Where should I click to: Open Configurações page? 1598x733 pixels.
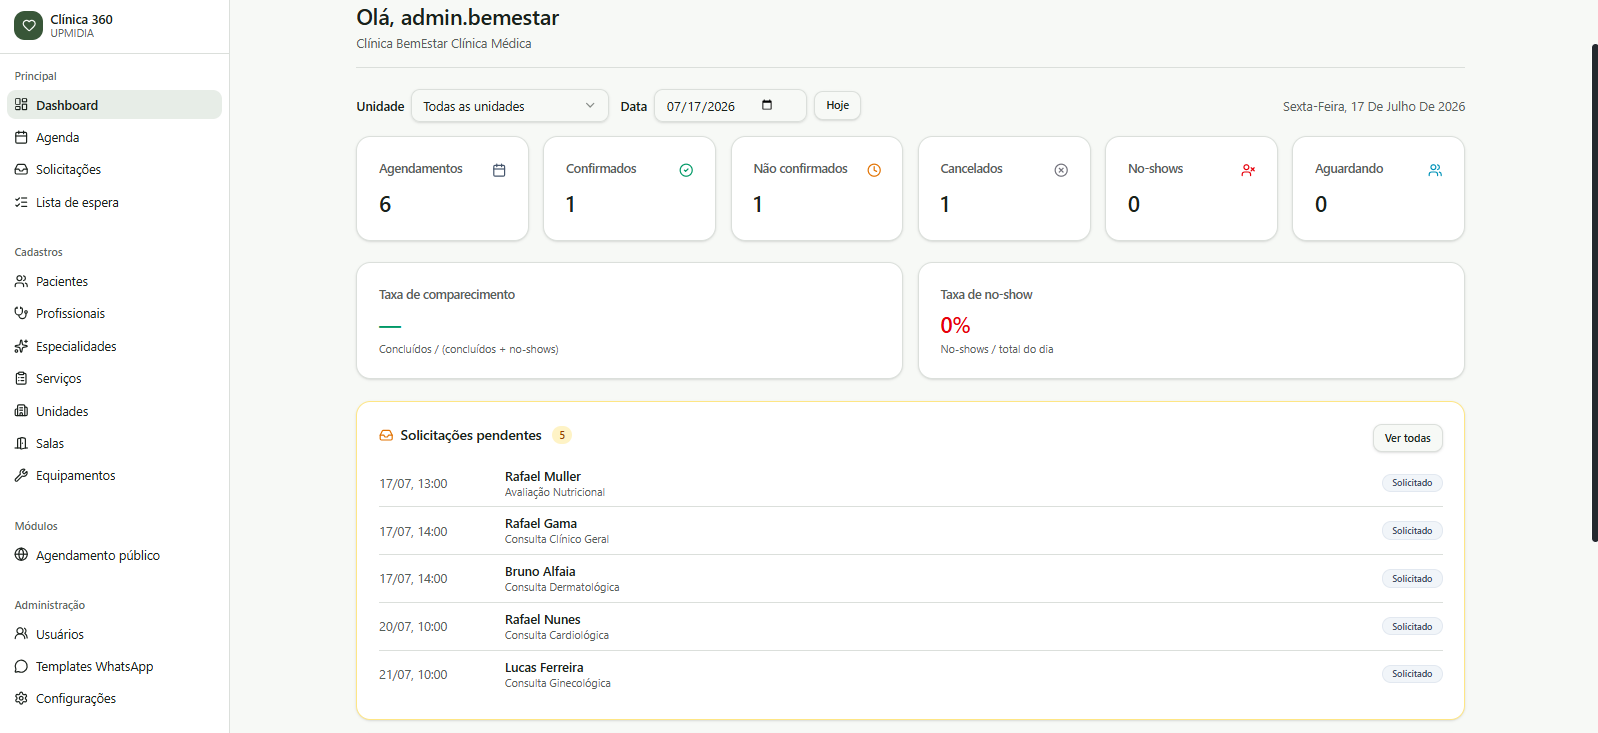click(114, 698)
